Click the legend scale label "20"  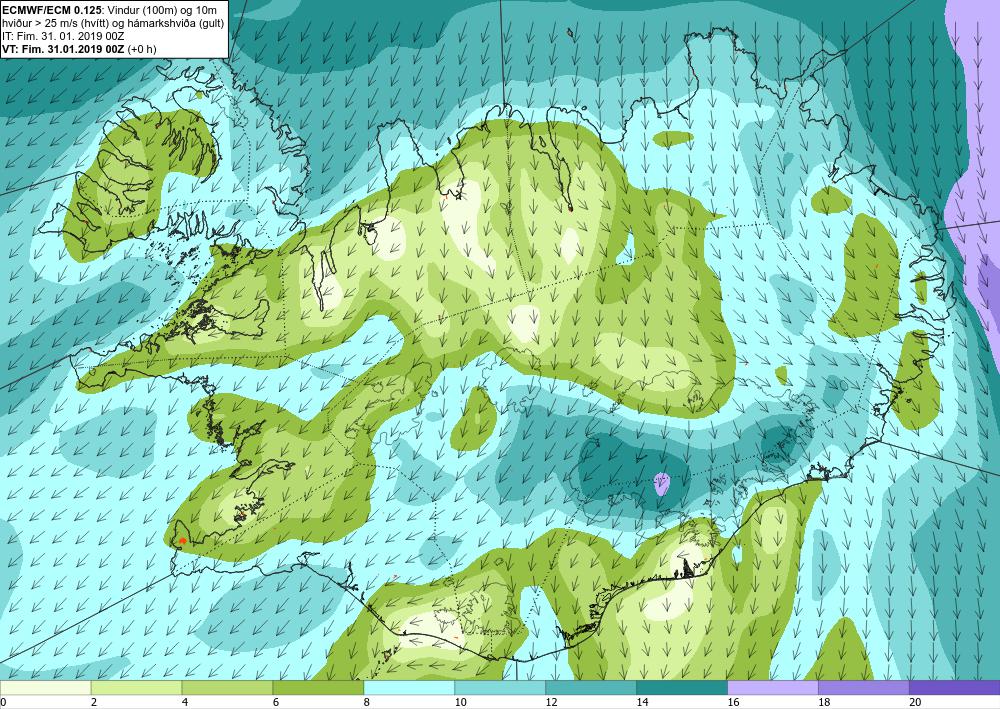click(x=916, y=702)
